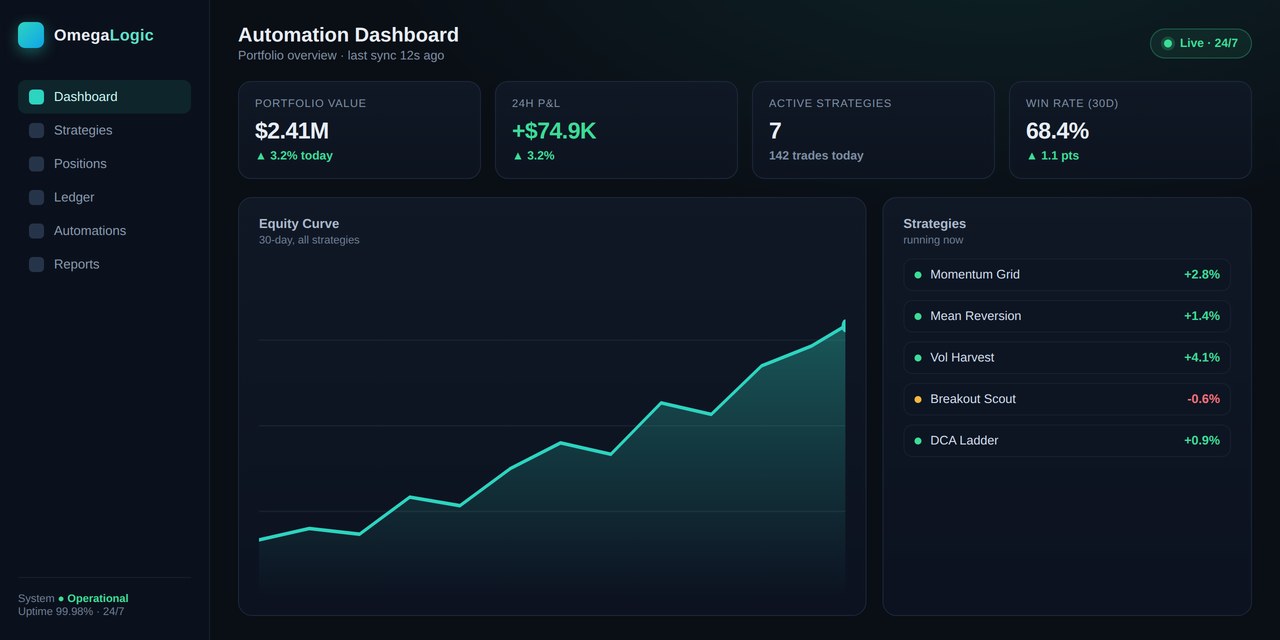Image resolution: width=1280 pixels, height=640 pixels.
Task: Select the Momentum Grid strategy row
Action: click(x=1067, y=274)
